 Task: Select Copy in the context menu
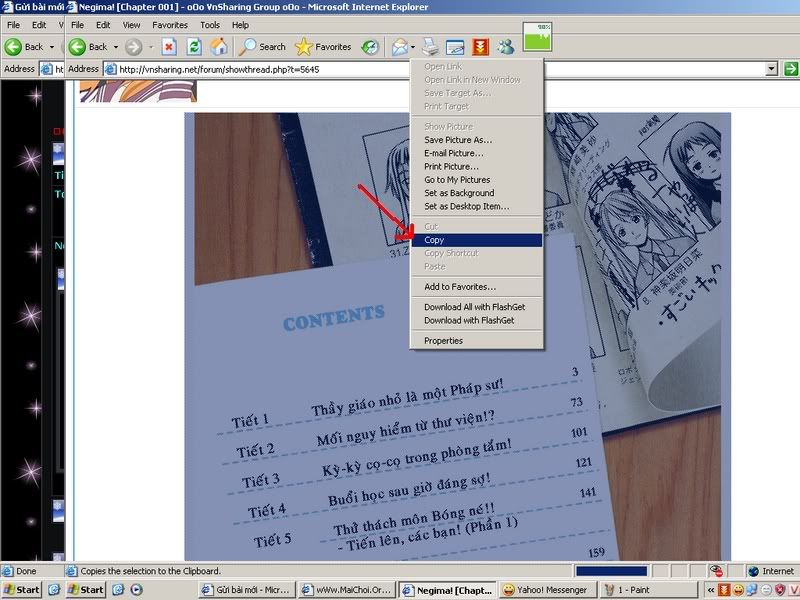click(x=477, y=240)
